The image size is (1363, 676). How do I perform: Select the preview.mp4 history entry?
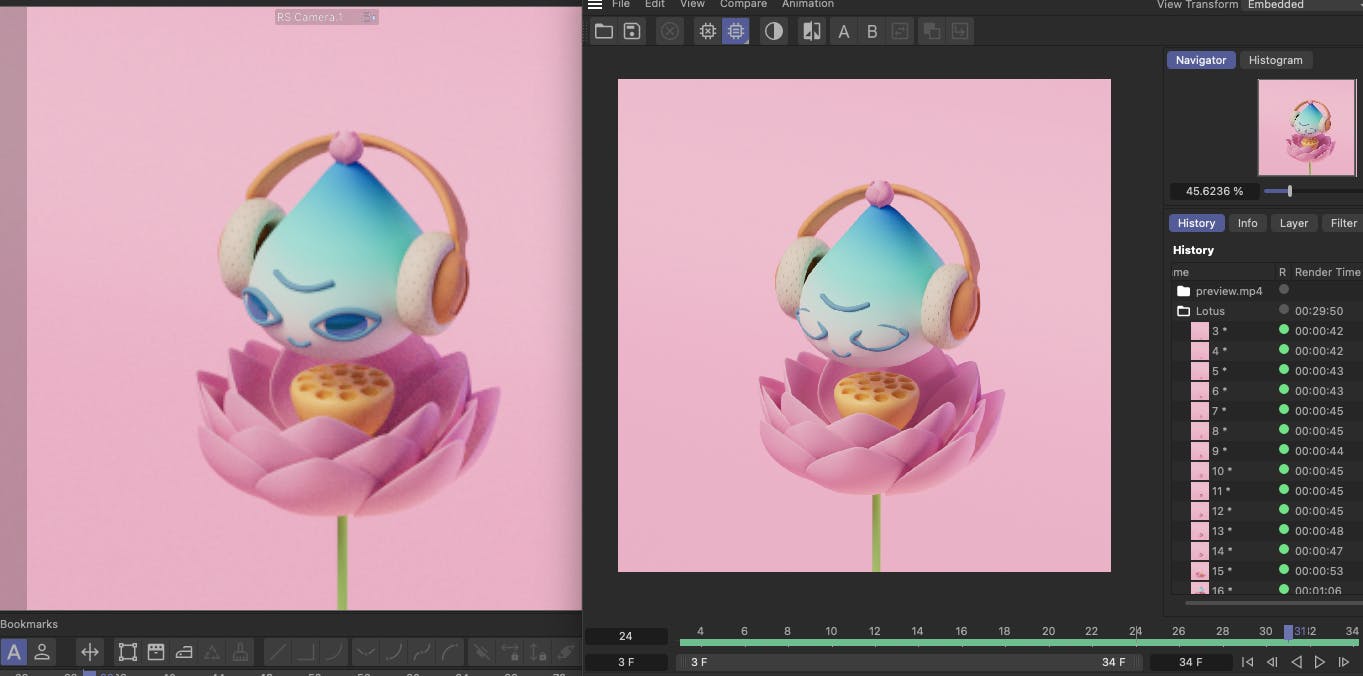(x=1229, y=291)
